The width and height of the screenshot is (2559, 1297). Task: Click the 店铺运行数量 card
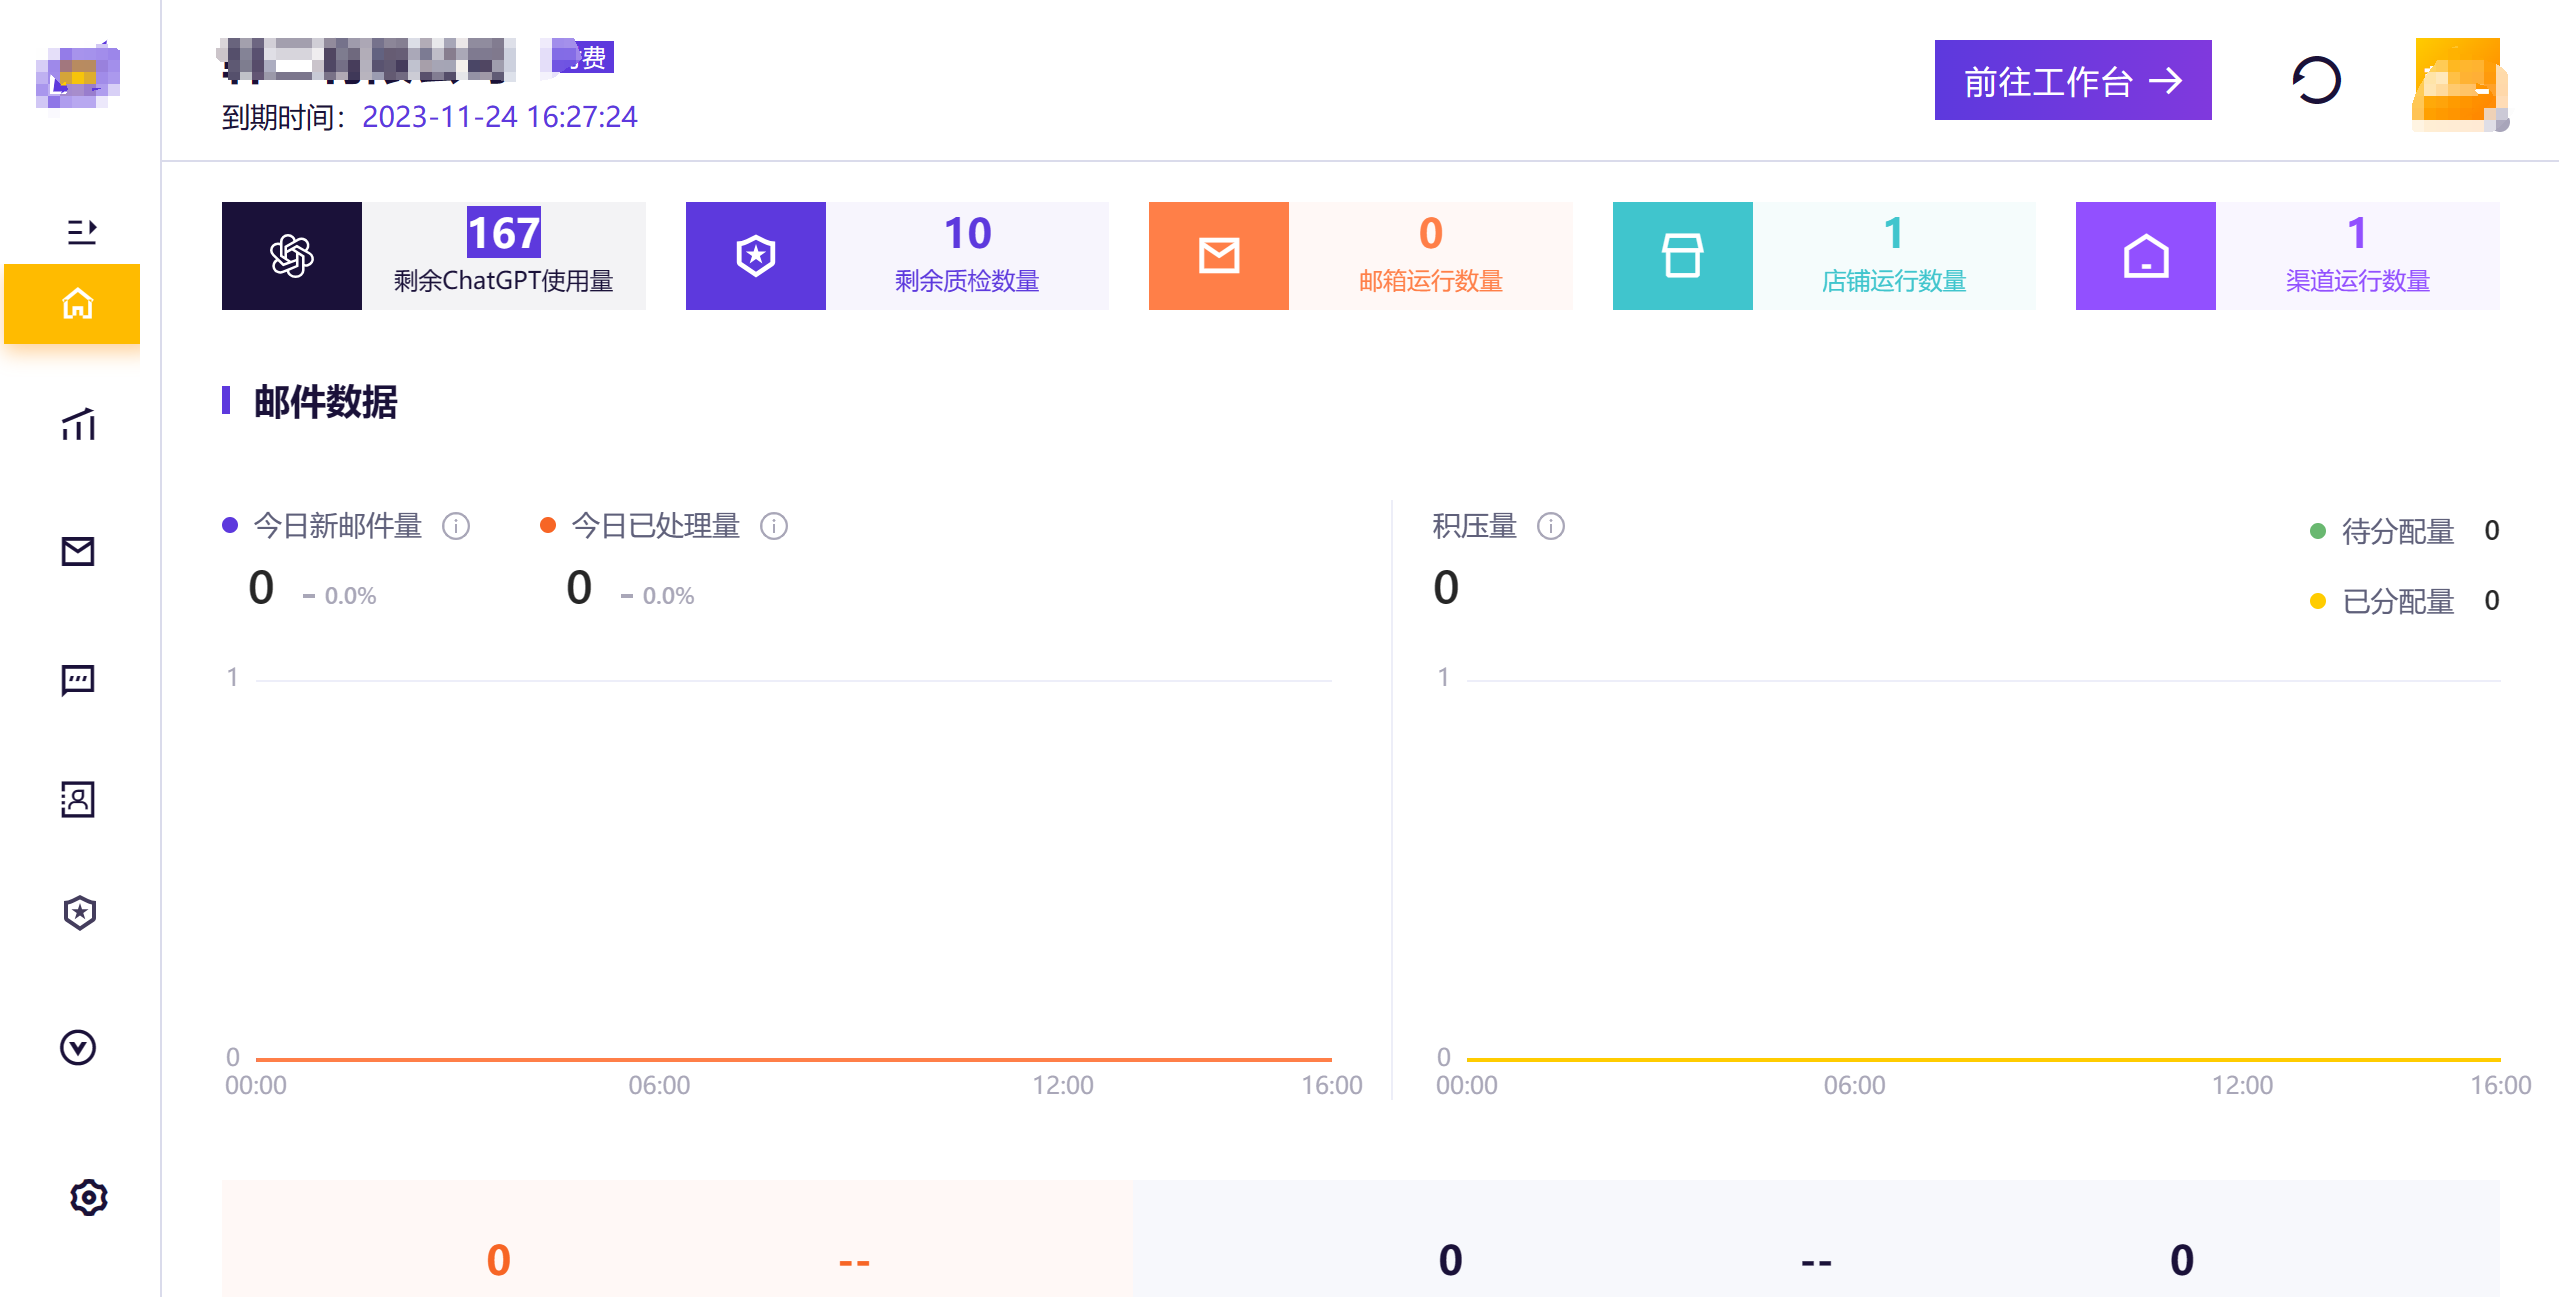pos(1824,256)
